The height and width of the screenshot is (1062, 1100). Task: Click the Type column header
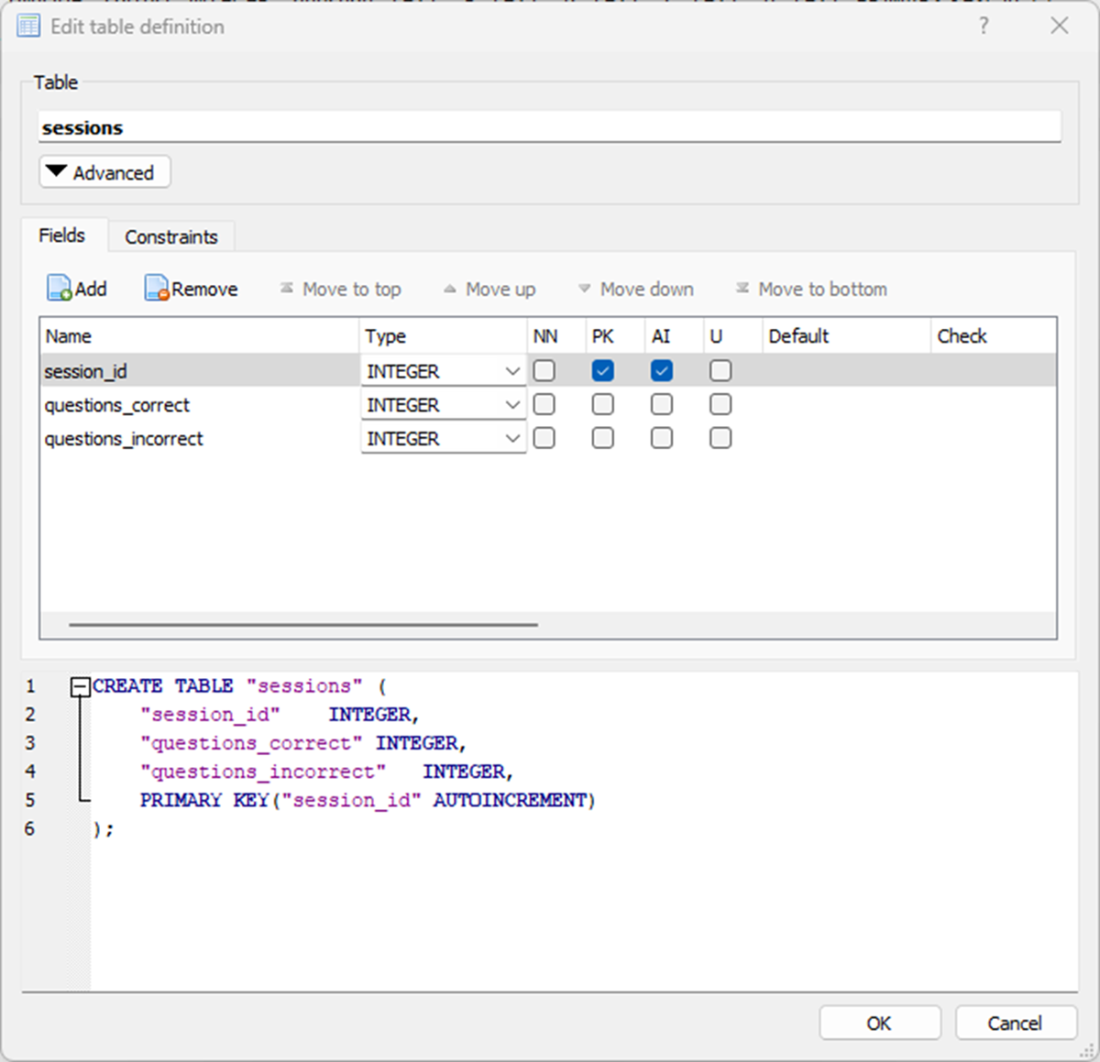(443, 336)
